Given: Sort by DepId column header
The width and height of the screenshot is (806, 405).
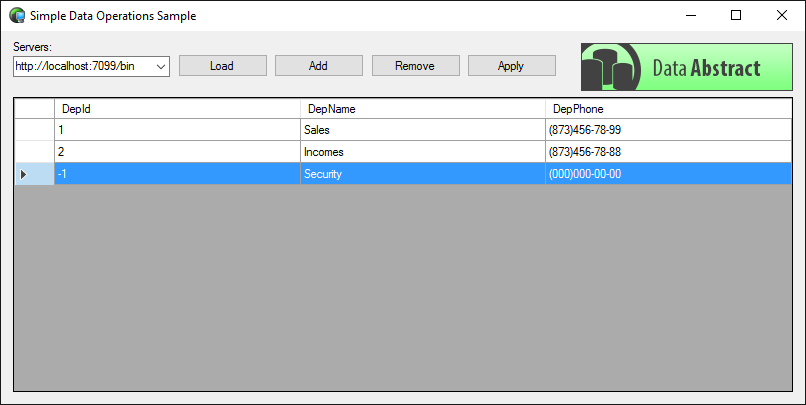Looking at the screenshot, I should pos(177,108).
